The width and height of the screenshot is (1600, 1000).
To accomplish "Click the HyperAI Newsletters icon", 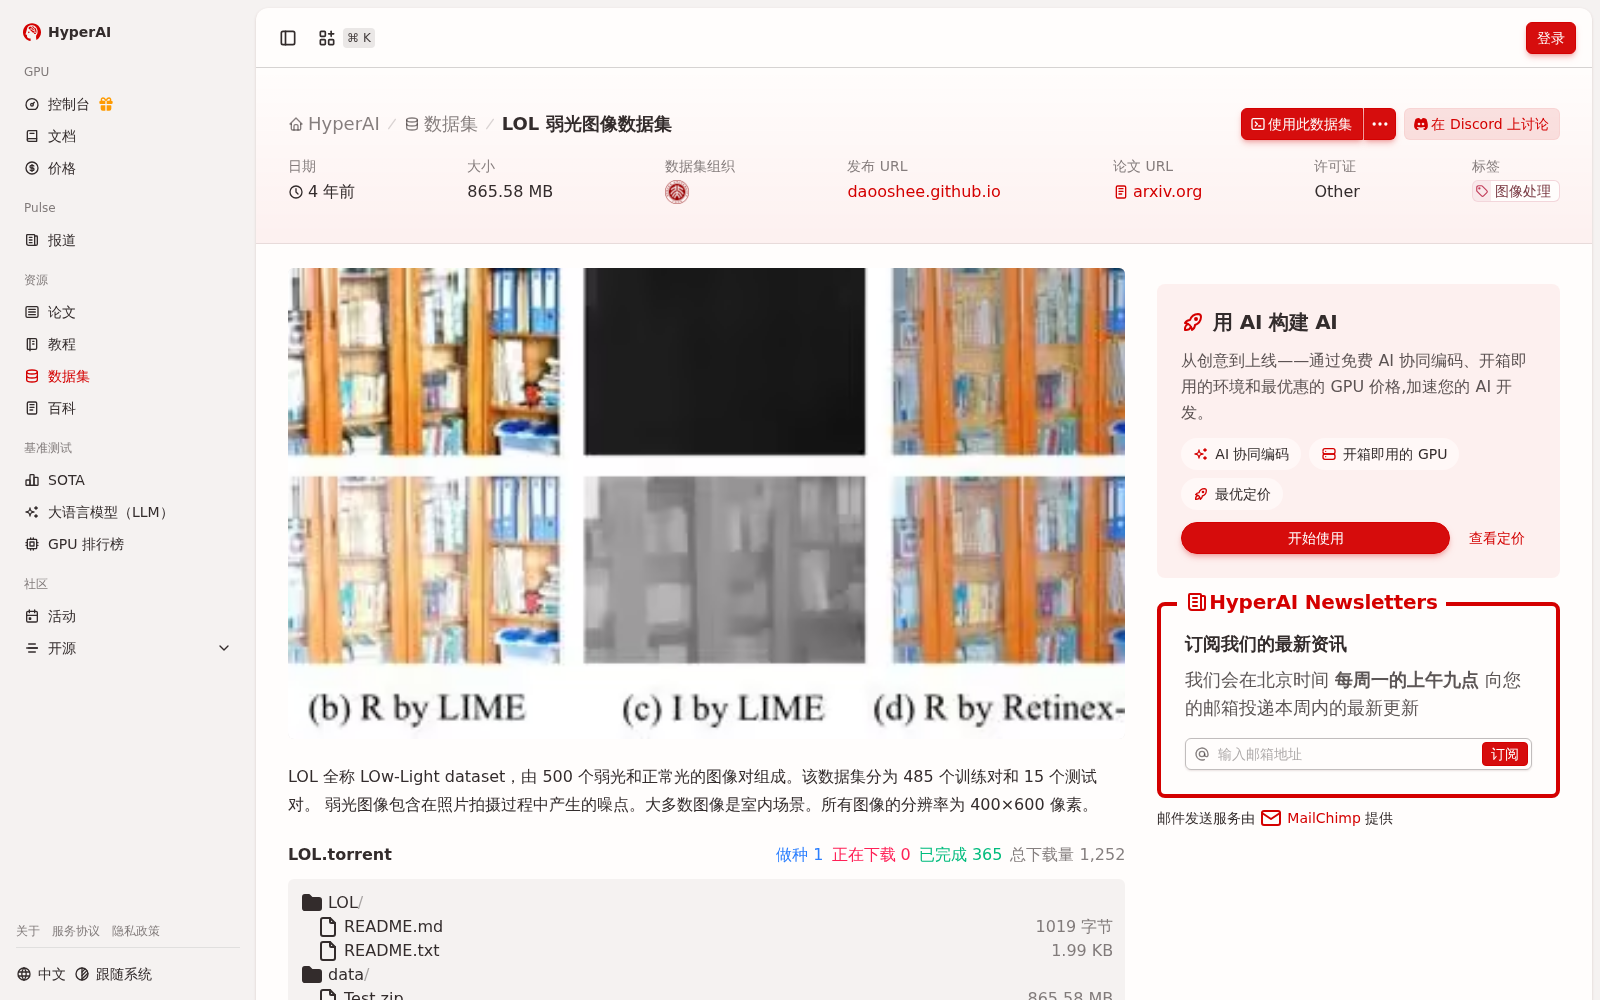I will 1196,602.
